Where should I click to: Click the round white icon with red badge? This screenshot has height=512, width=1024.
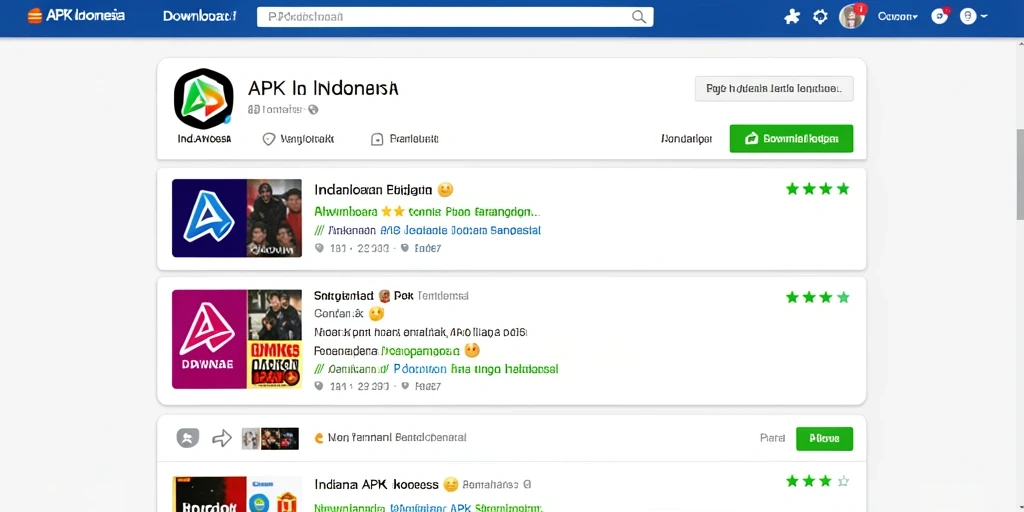(940, 16)
